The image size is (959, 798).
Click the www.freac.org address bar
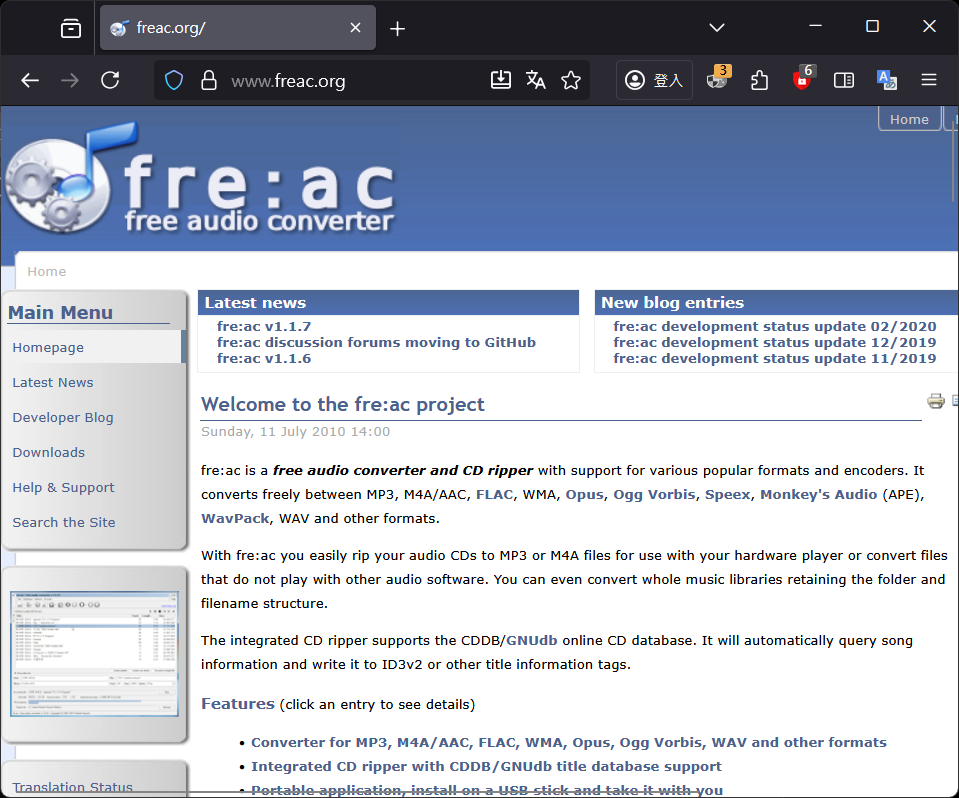(350, 81)
